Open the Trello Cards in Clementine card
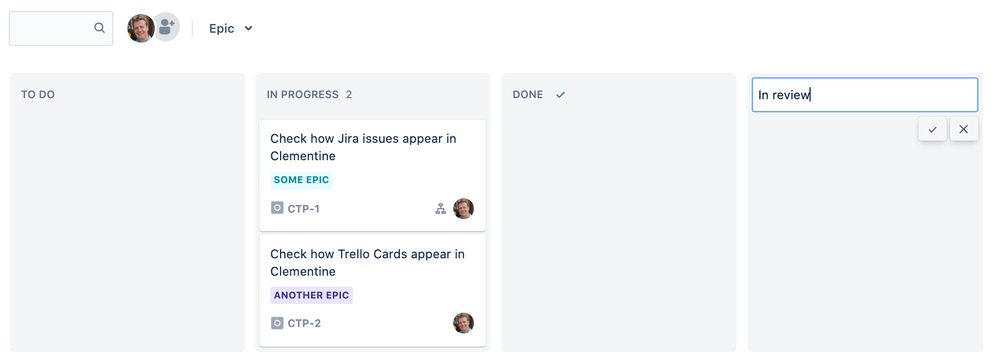 pyautogui.click(x=372, y=291)
